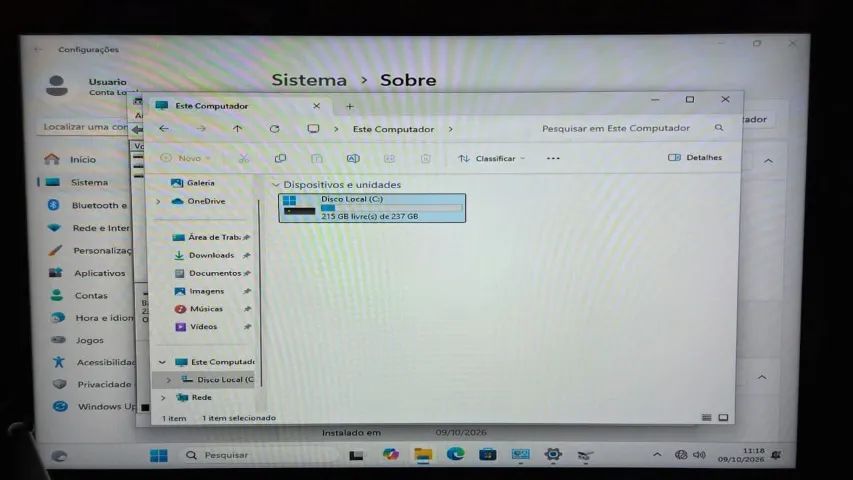Go back in File Explorer
Image resolution: width=853 pixels, height=480 pixels.
click(x=164, y=128)
